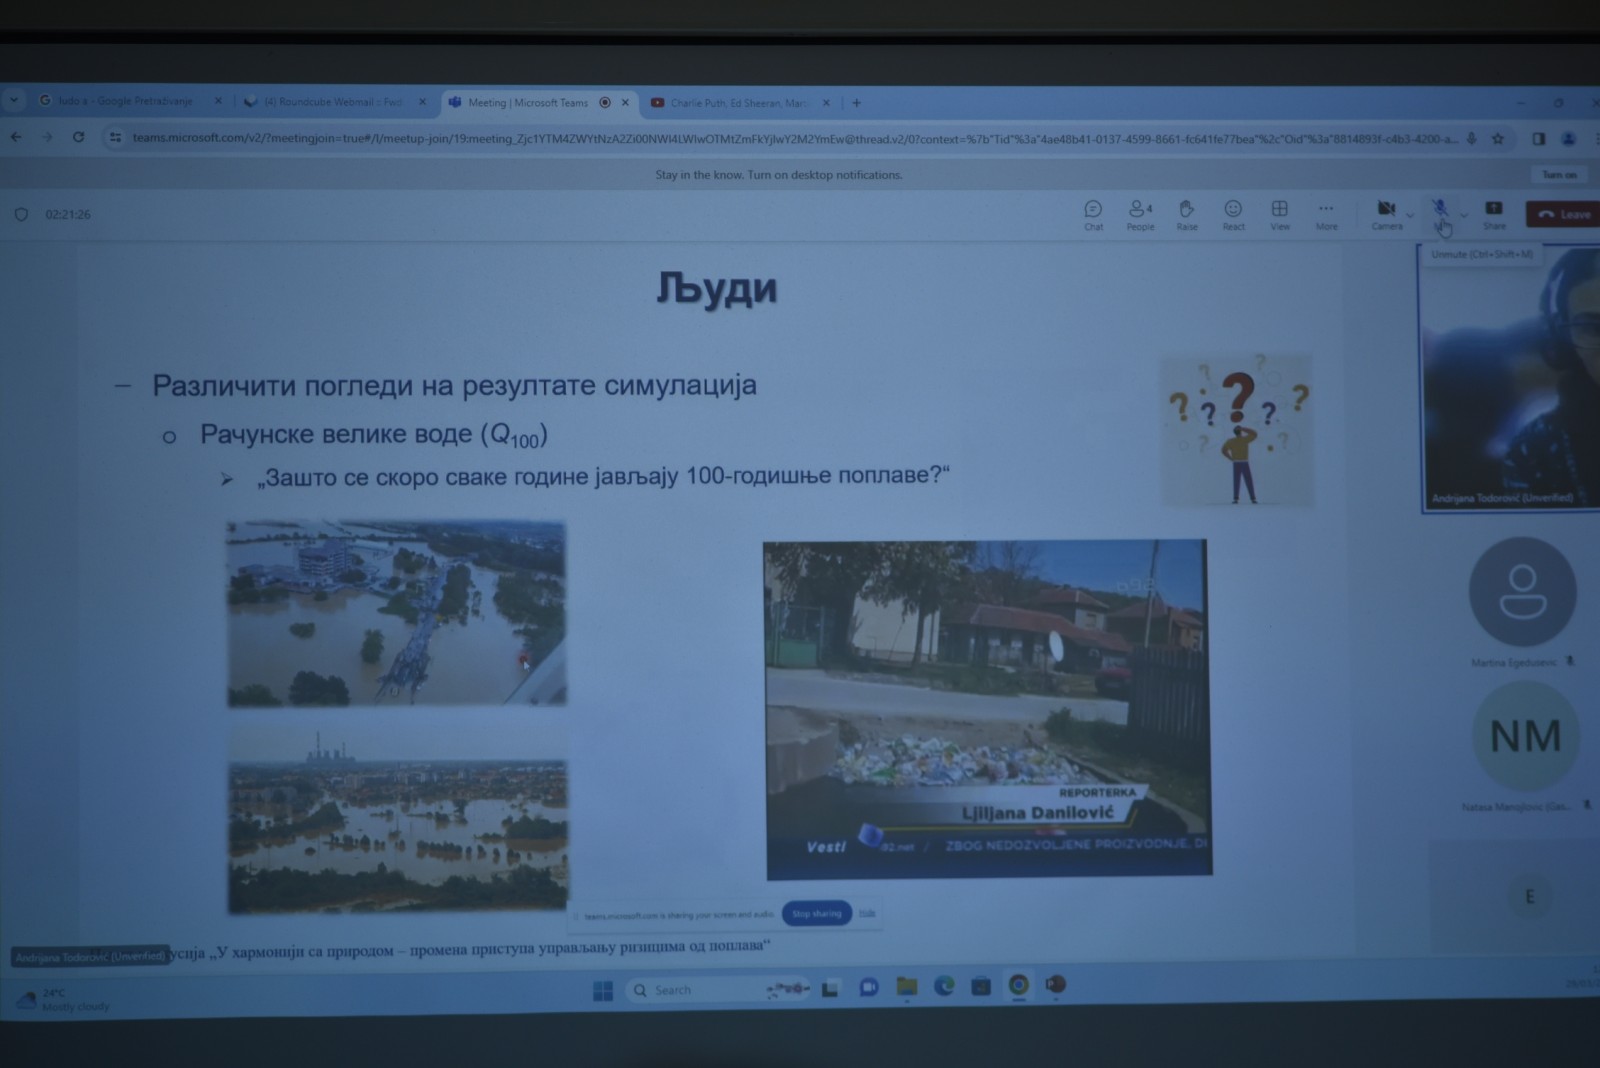
Task: Turn on desktop notifications
Action: tap(1559, 175)
